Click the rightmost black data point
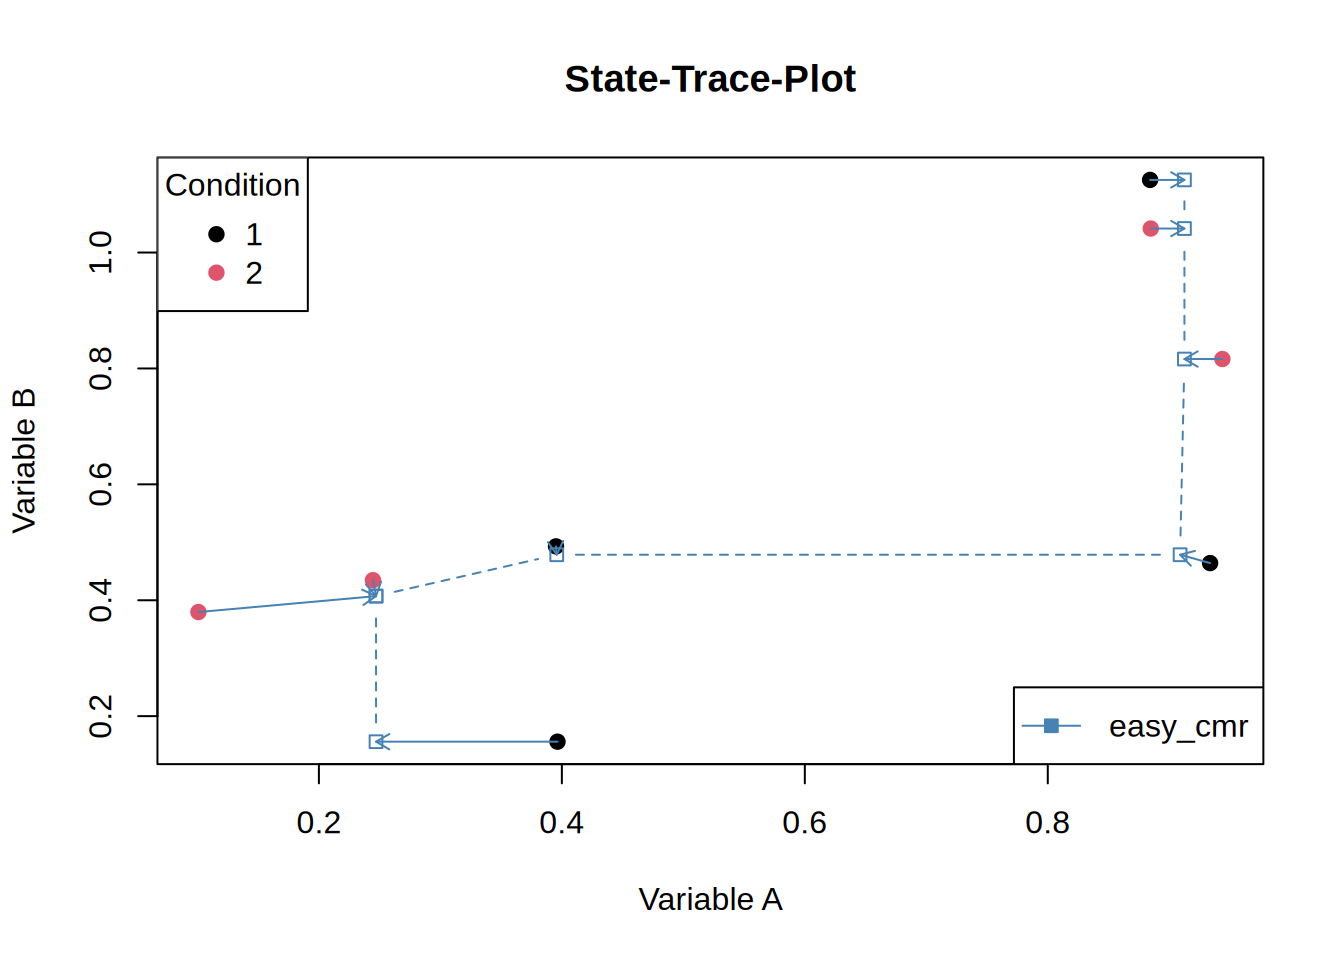Image resolution: width=1344 pixels, height=960 pixels. point(1210,563)
